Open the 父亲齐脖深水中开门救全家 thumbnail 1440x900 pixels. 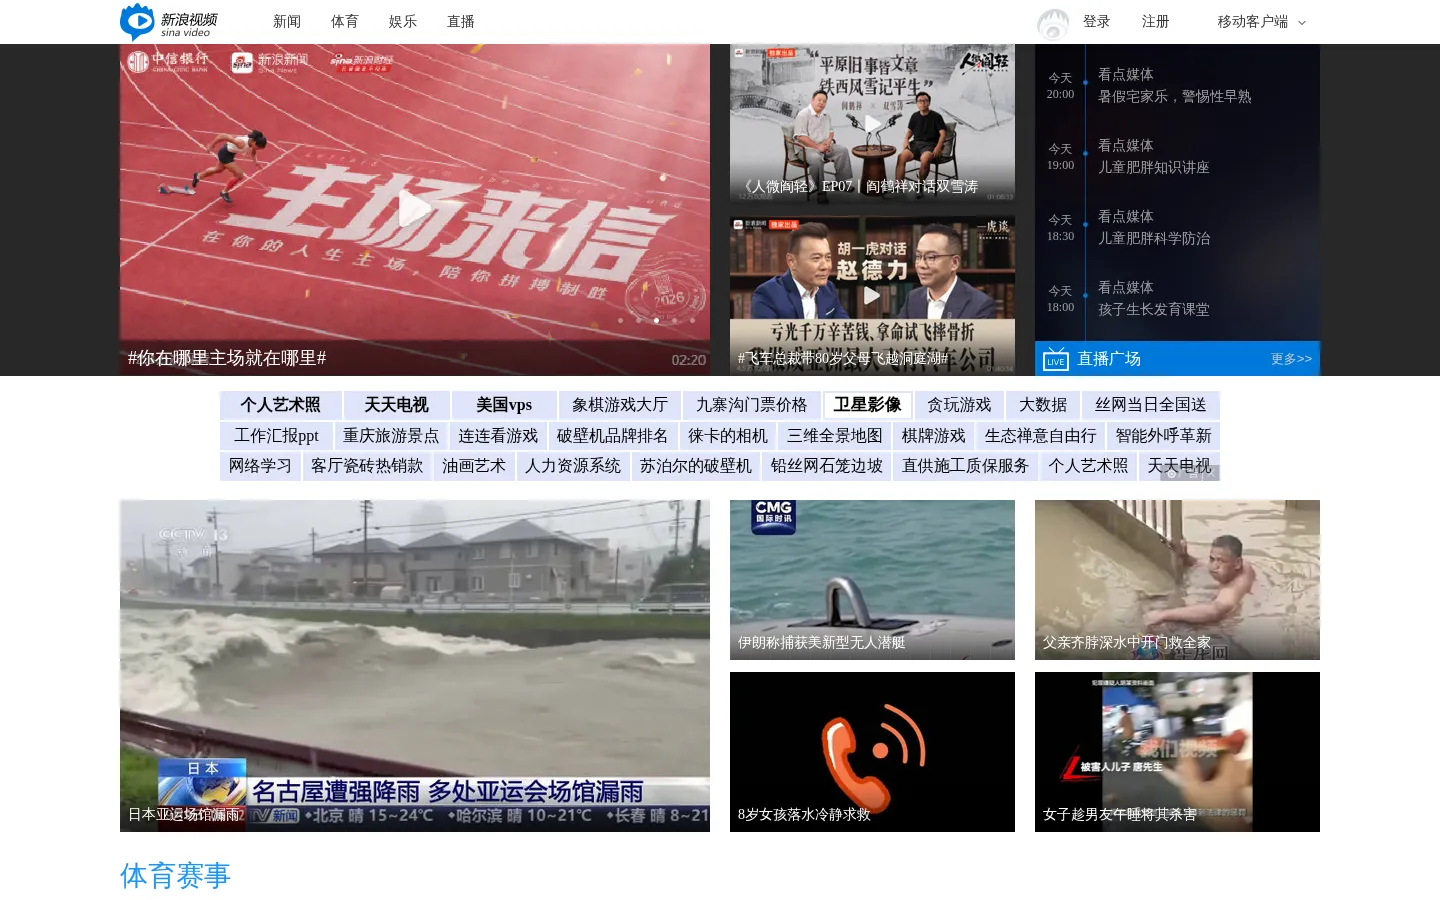click(x=1177, y=580)
